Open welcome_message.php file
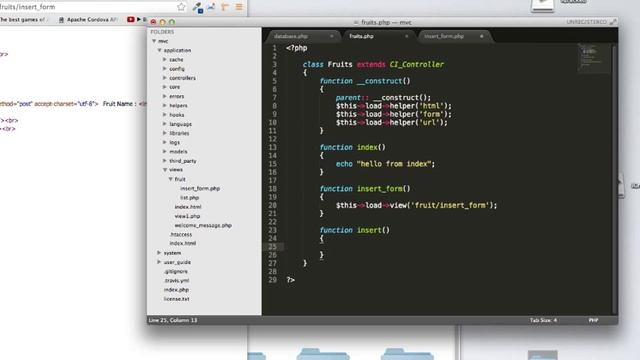The image size is (640, 360). (x=203, y=225)
